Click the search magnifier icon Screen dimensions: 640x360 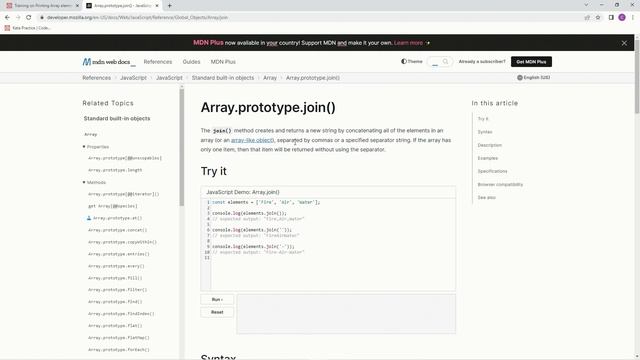pyautogui.click(x=445, y=62)
